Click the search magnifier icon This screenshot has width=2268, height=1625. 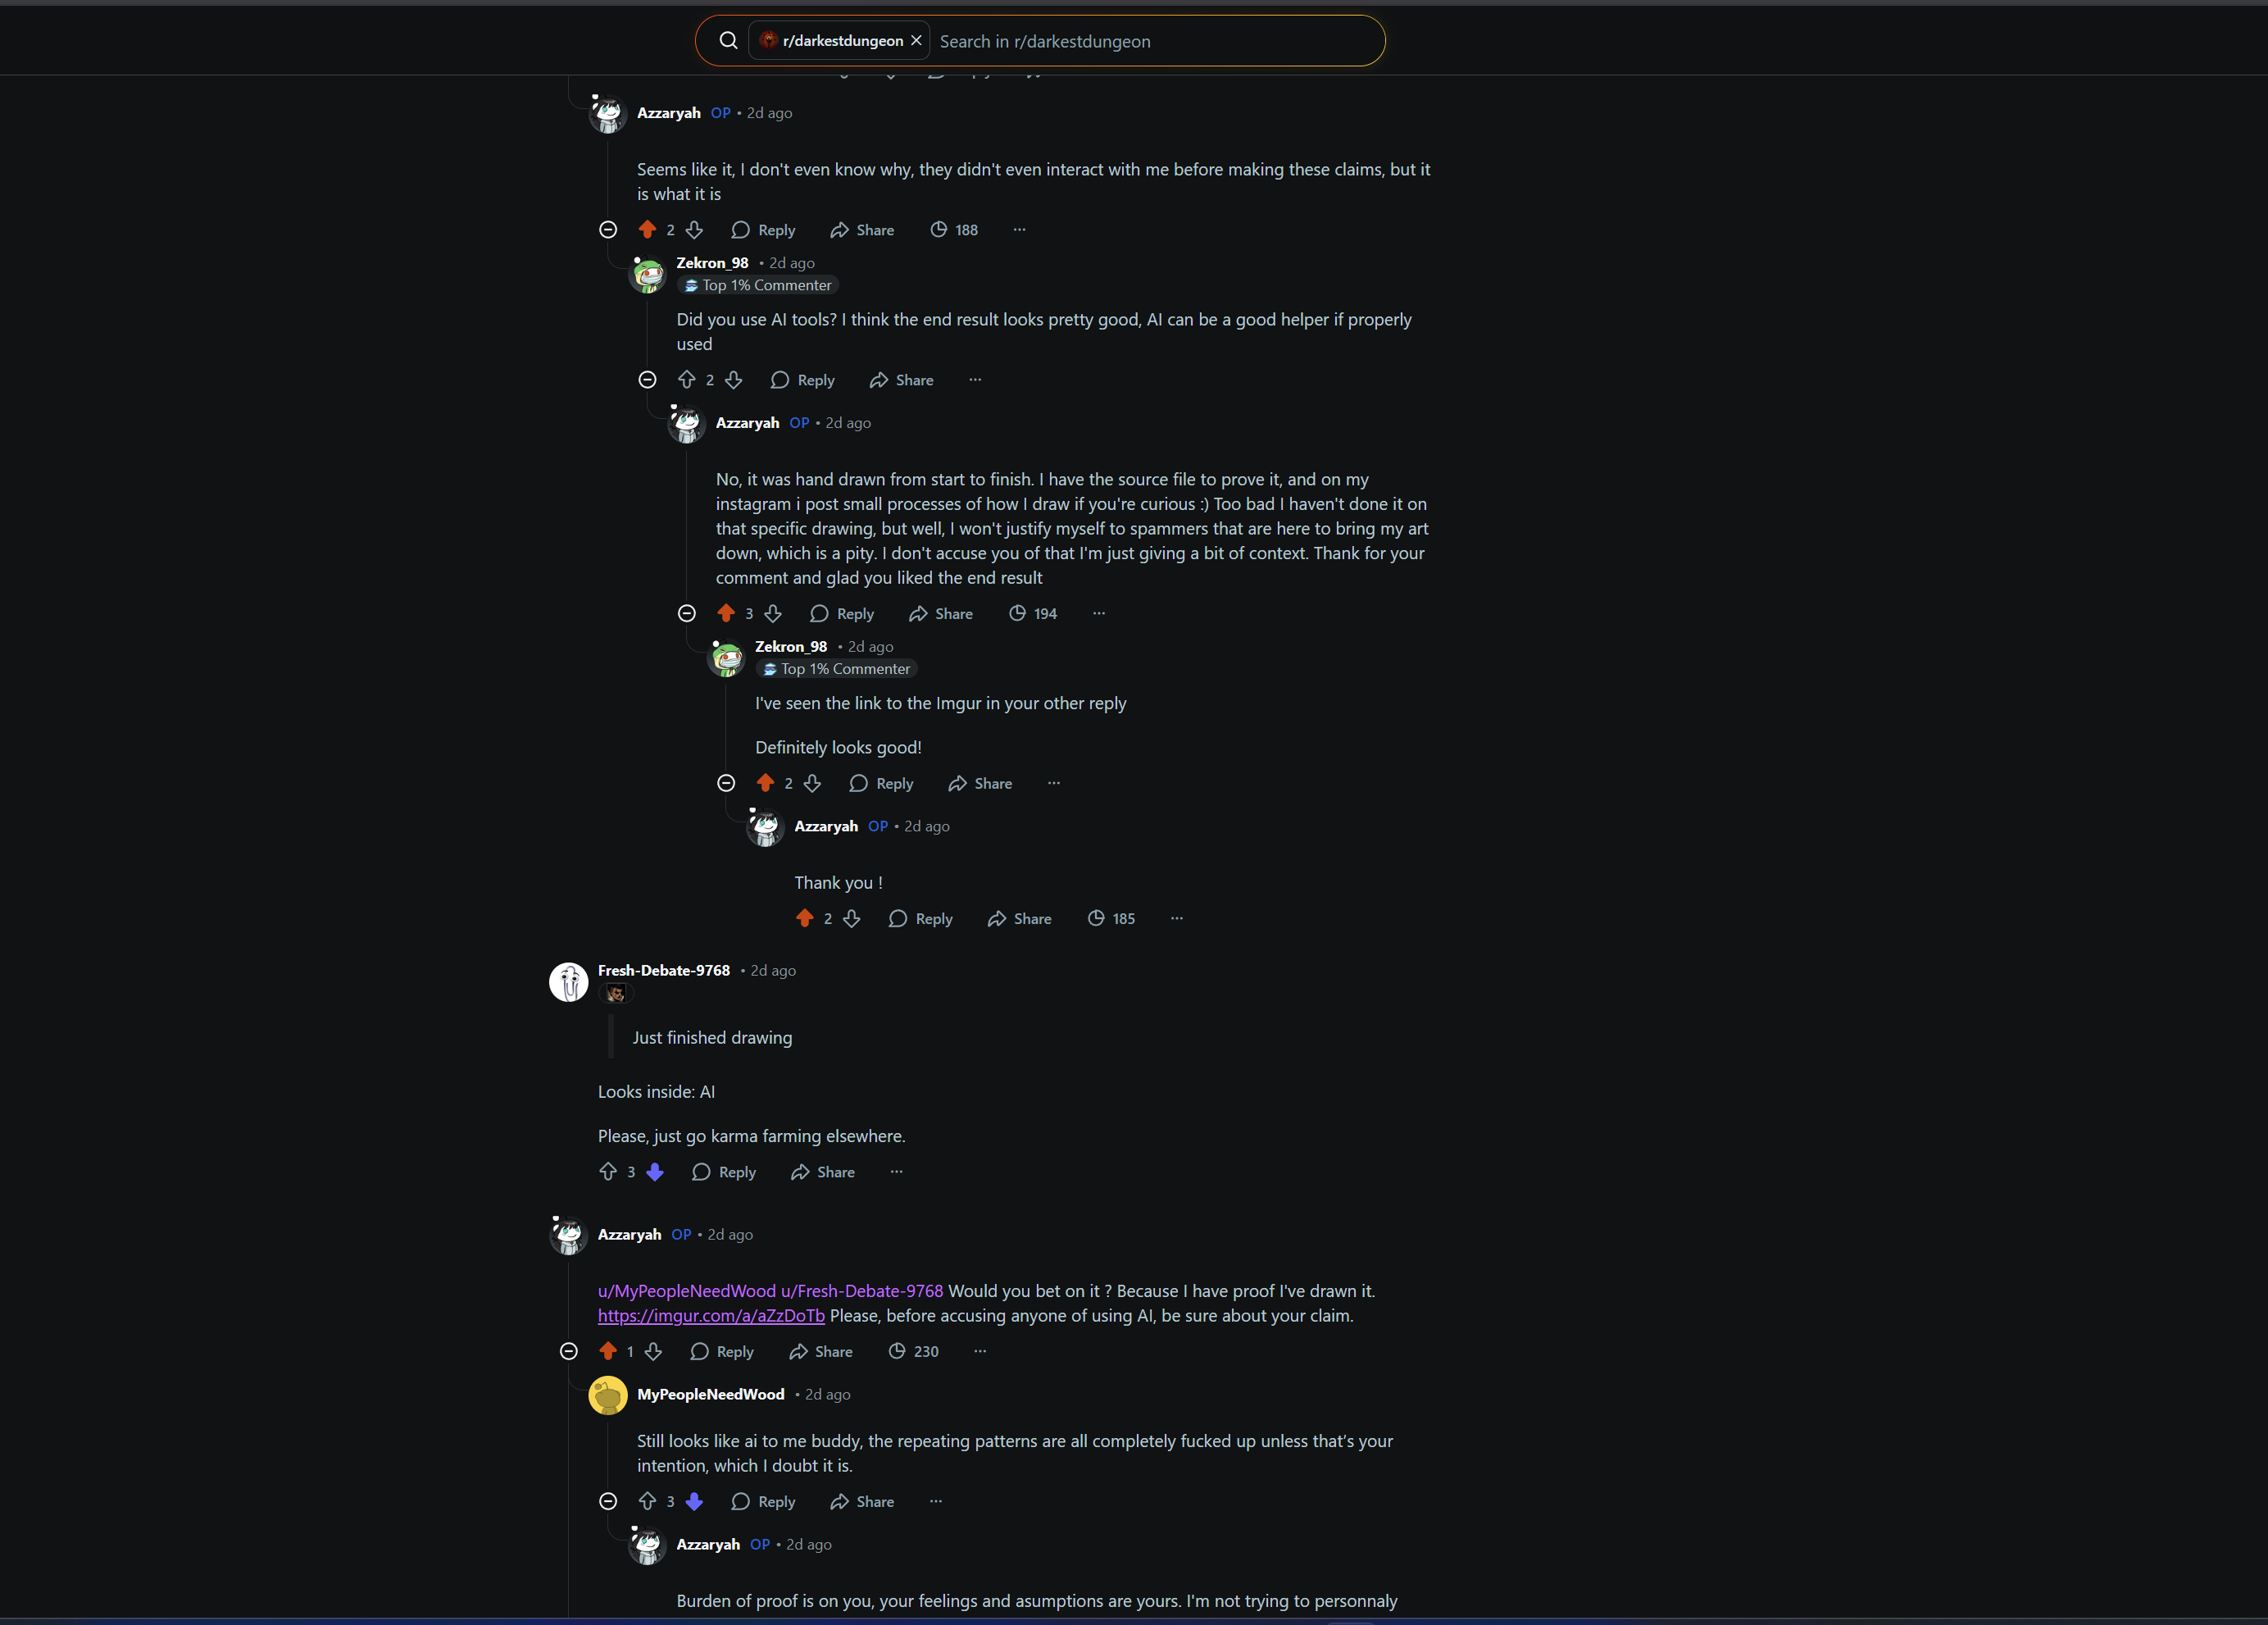[x=728, y=41]
